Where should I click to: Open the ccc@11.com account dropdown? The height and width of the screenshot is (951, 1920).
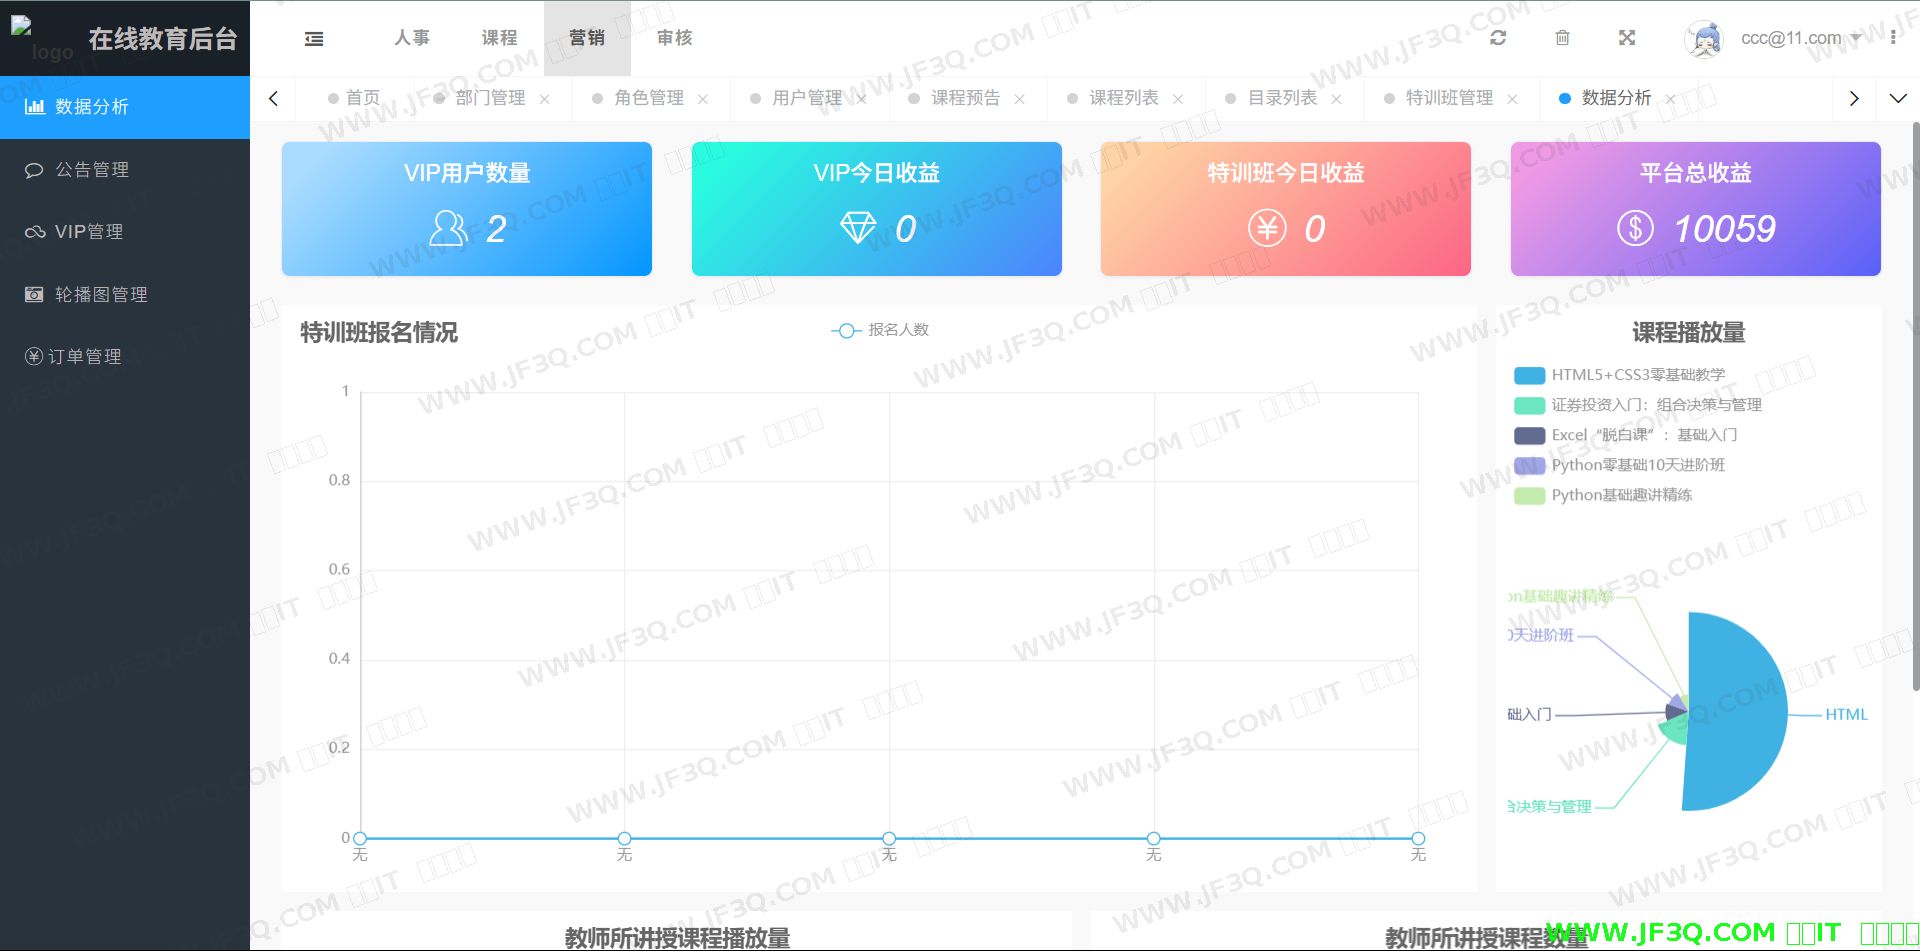point(1799,38)
